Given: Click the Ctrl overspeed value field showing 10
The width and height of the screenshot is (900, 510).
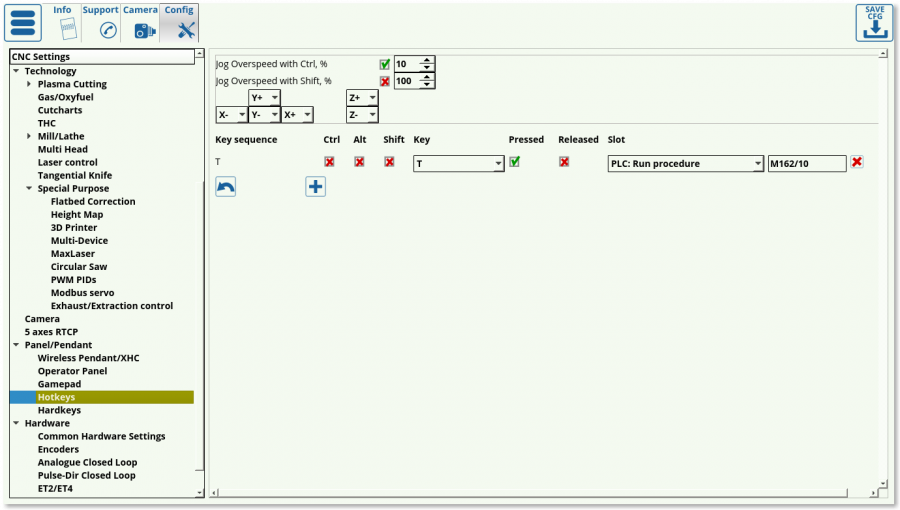Looking at the screenshot, I should pos(408,64).
